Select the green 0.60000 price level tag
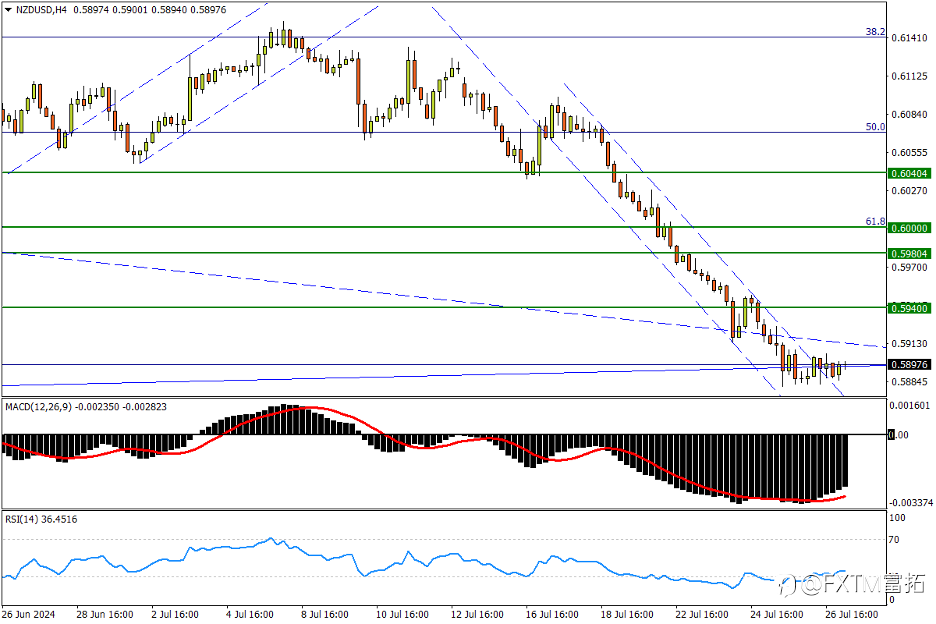This screenshot has width=936, height=624. click(909, 228)
